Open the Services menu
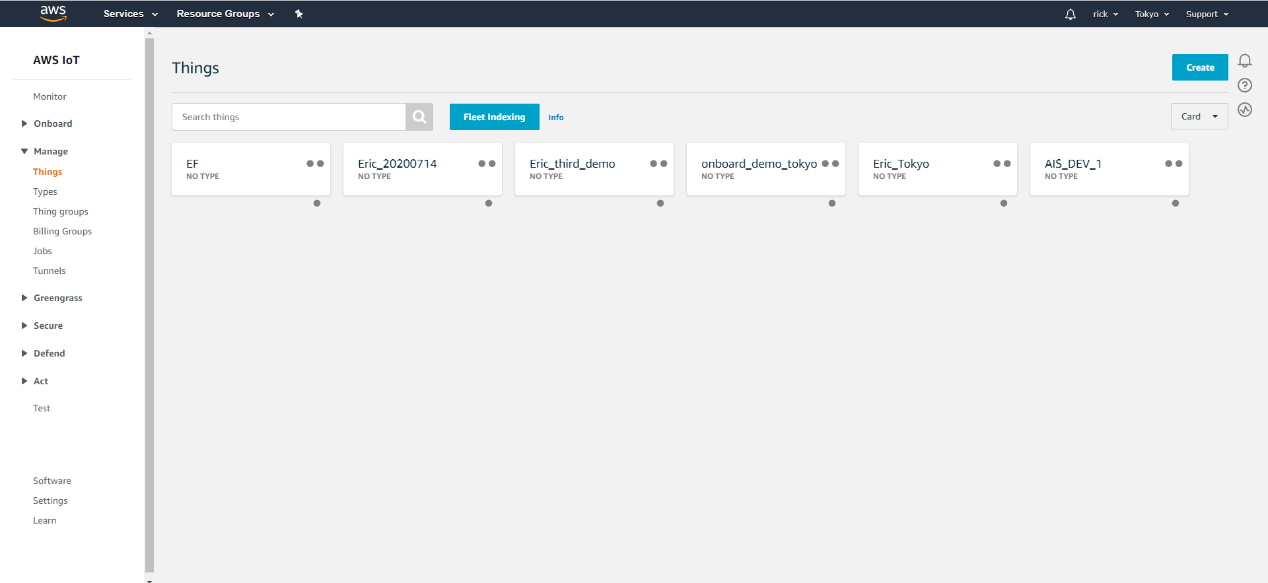Viewport: 1268px width, 583px height. click(x=130, y=14)
